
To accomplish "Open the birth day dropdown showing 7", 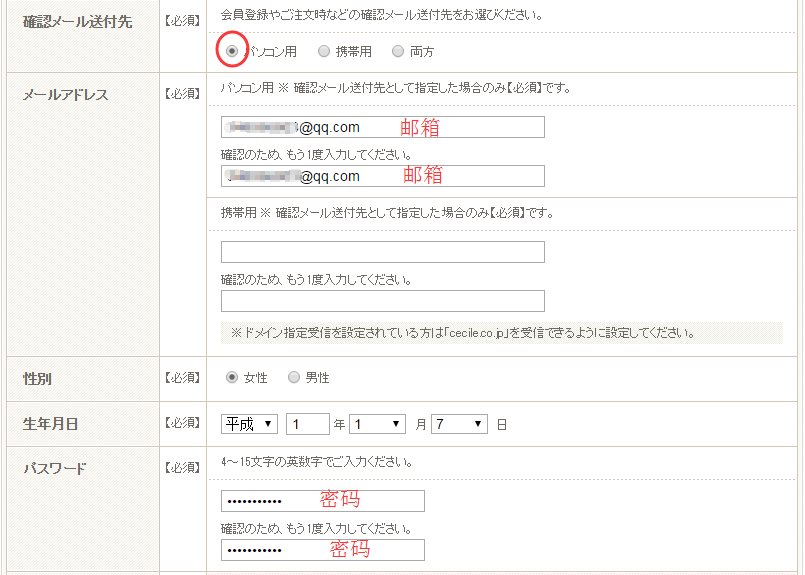I will (459, 424).
